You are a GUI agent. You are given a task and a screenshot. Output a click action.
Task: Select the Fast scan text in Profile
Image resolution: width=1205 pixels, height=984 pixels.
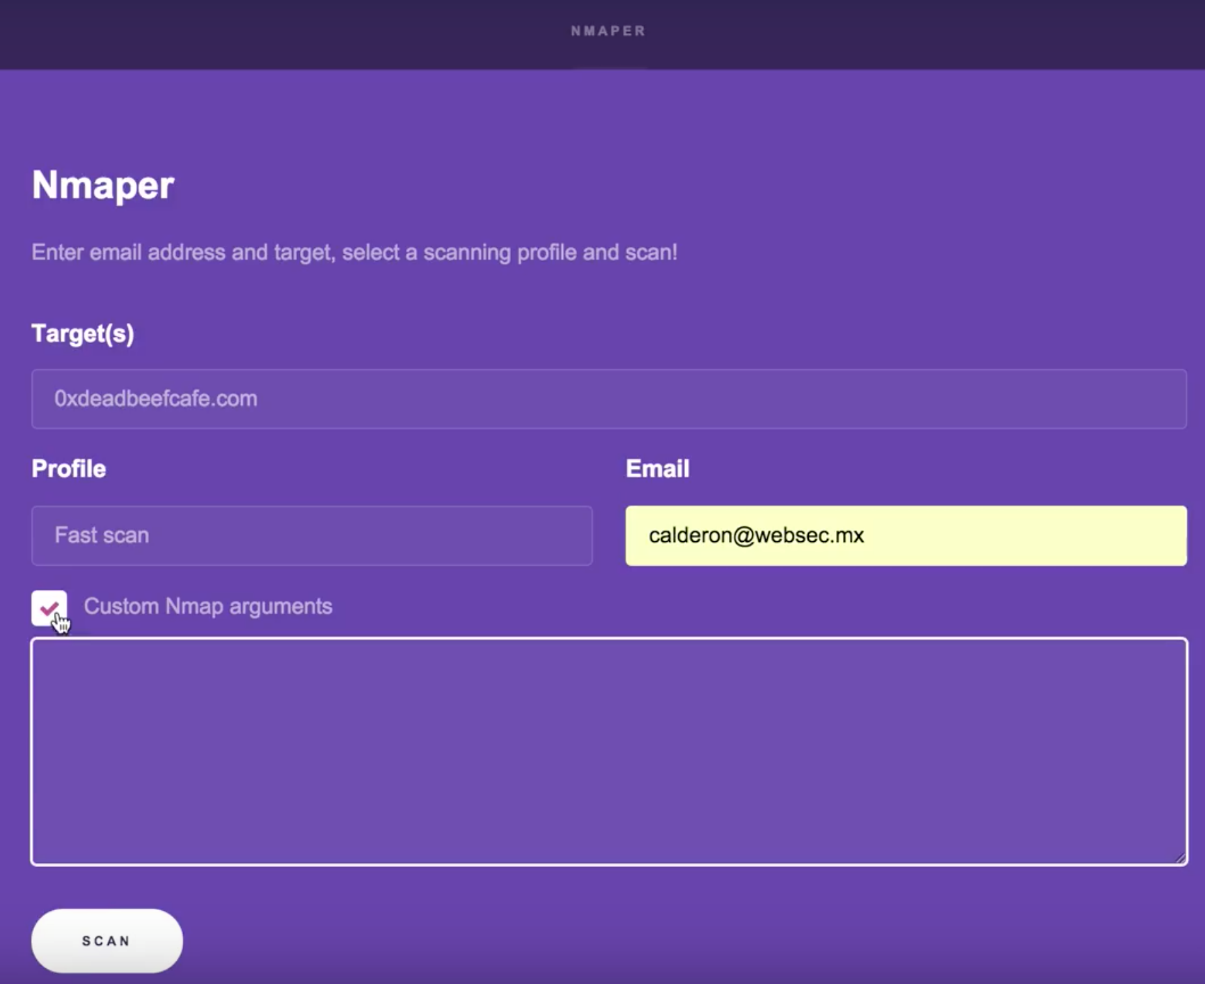102,535
